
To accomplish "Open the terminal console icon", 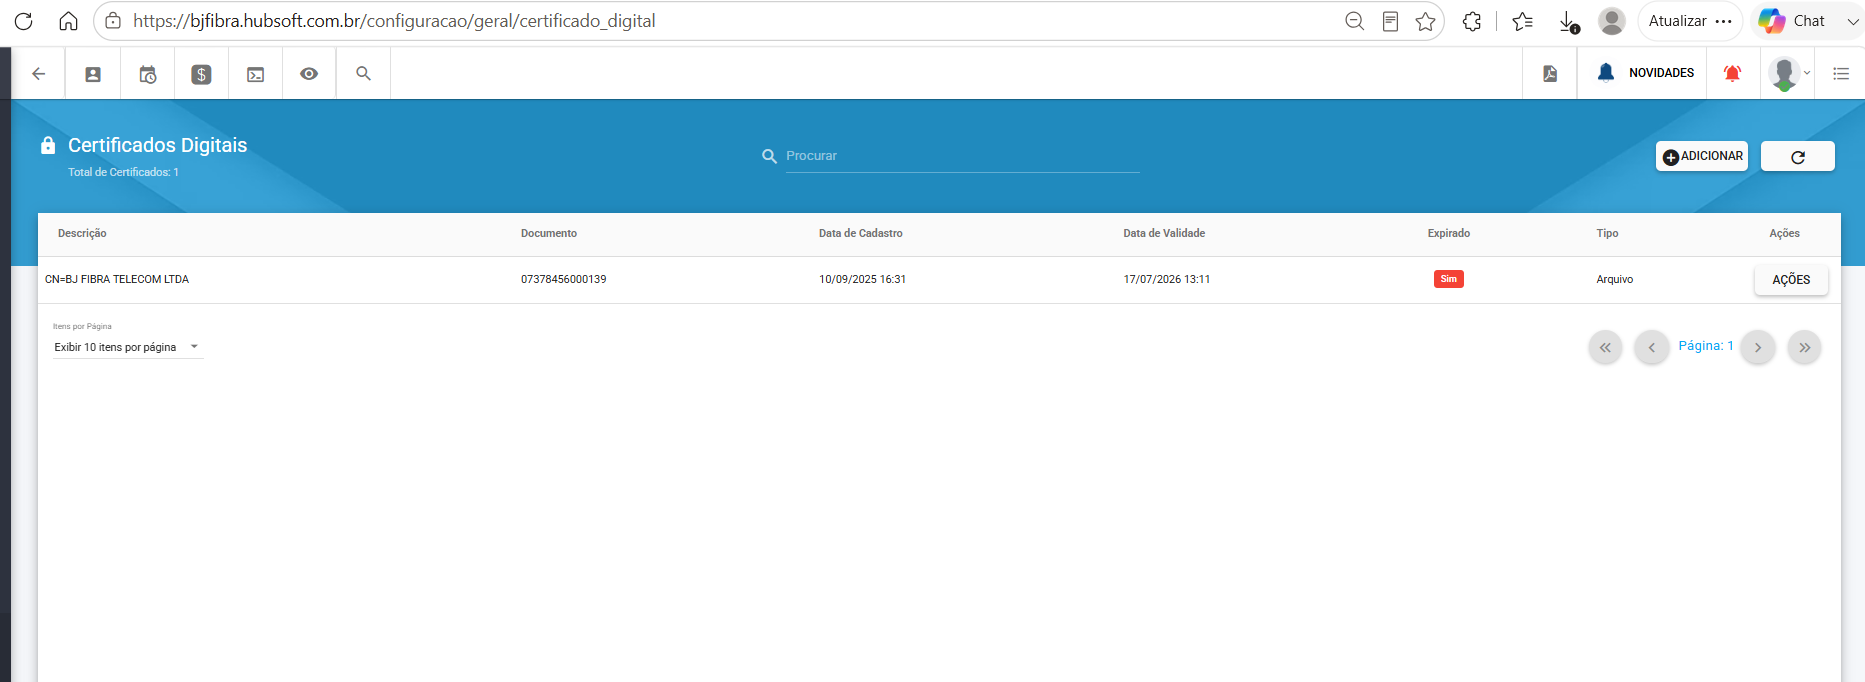I will click(256, 74).
